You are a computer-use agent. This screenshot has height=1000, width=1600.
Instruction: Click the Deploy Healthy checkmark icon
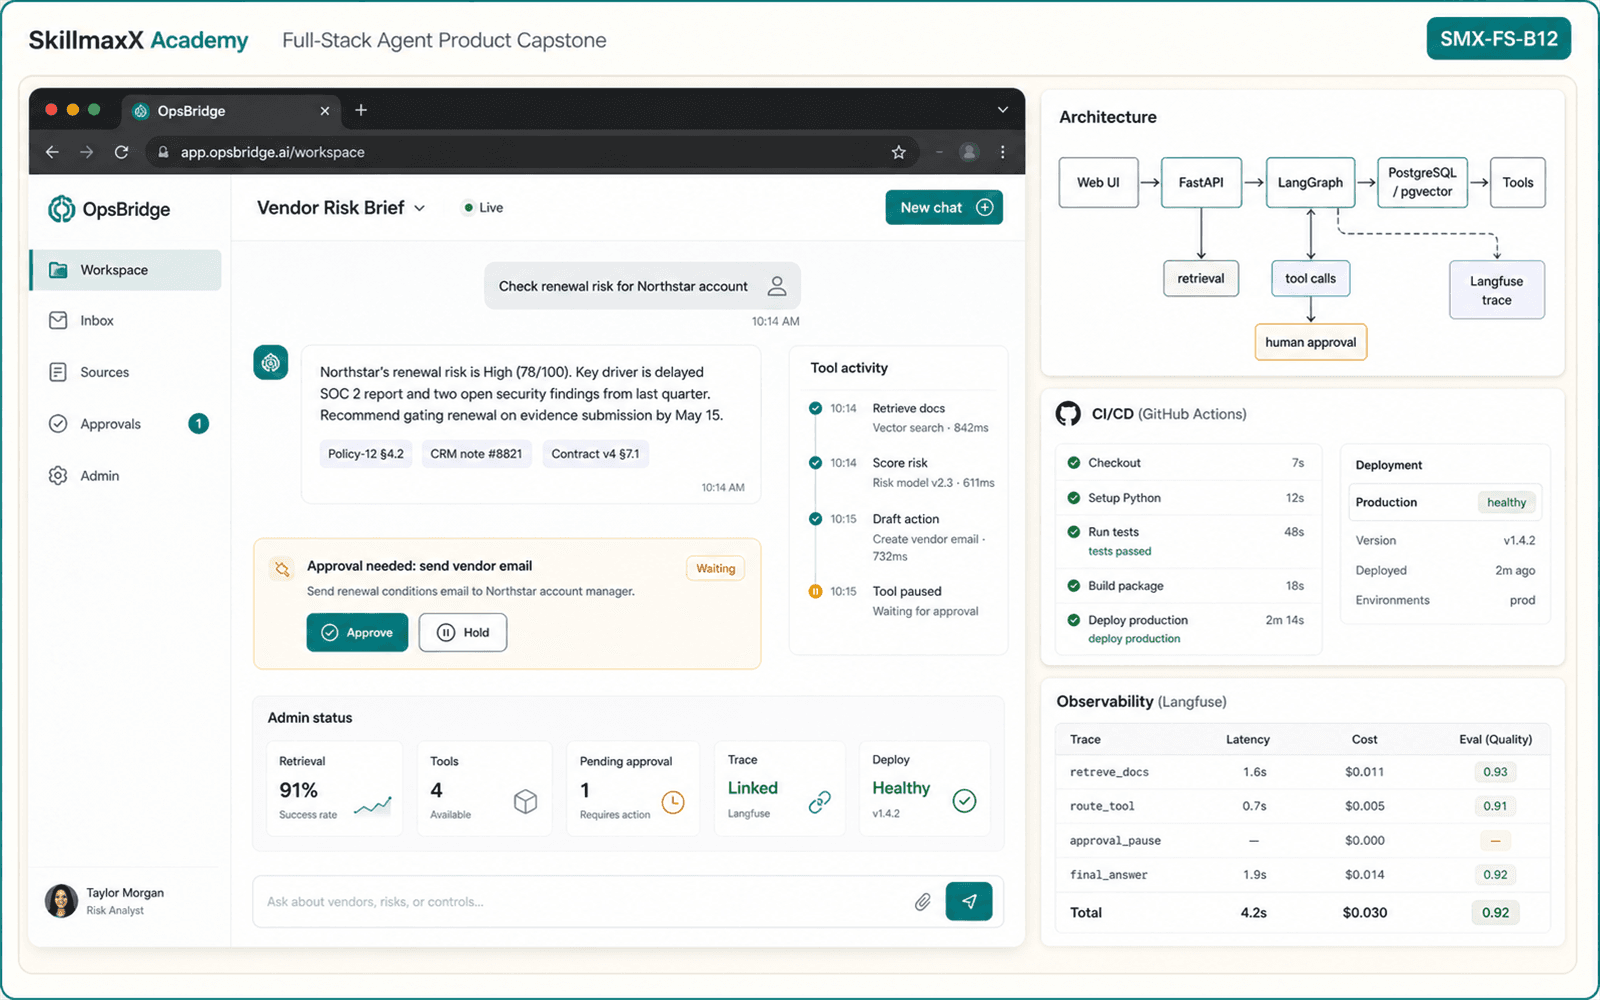point(964,801)
